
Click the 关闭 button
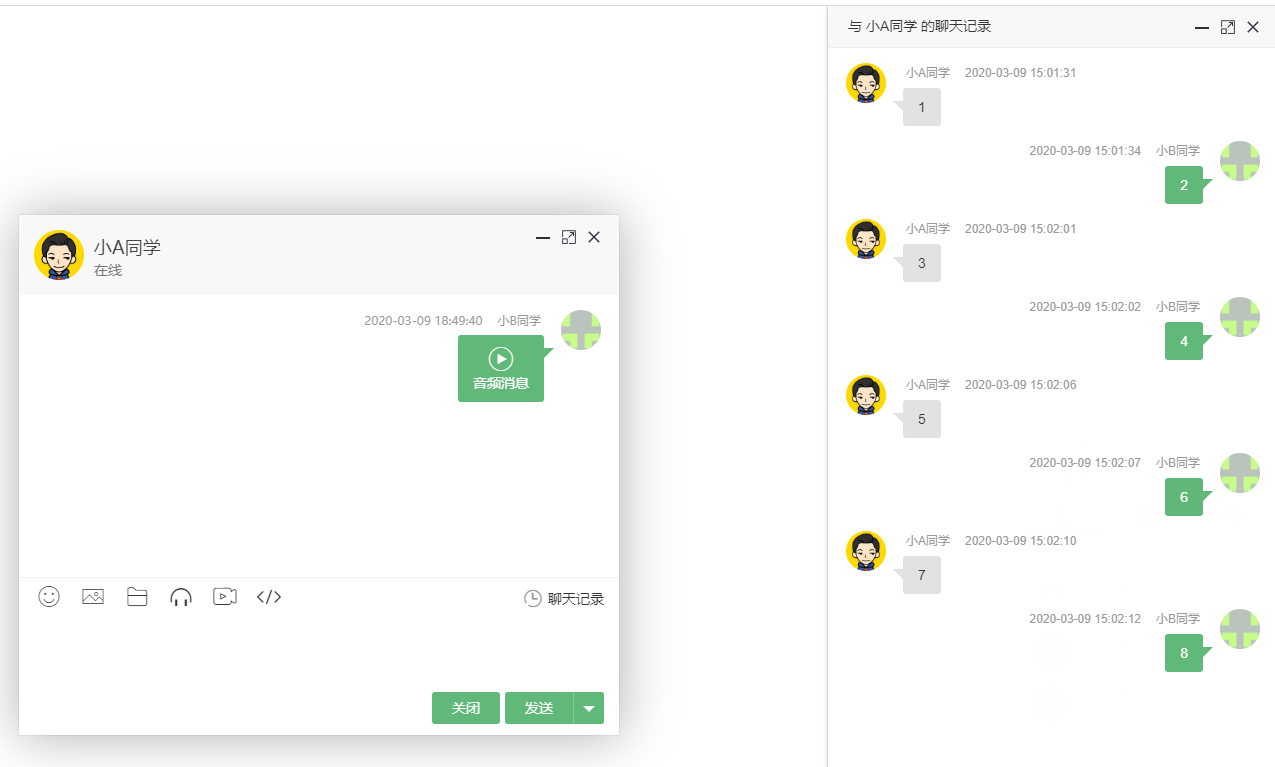466,708
